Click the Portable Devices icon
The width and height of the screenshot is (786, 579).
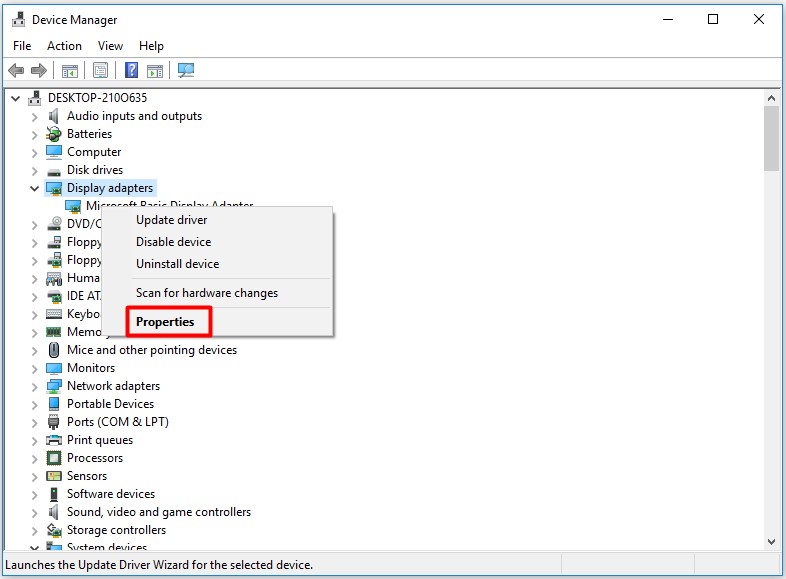[x=54, y=404]
